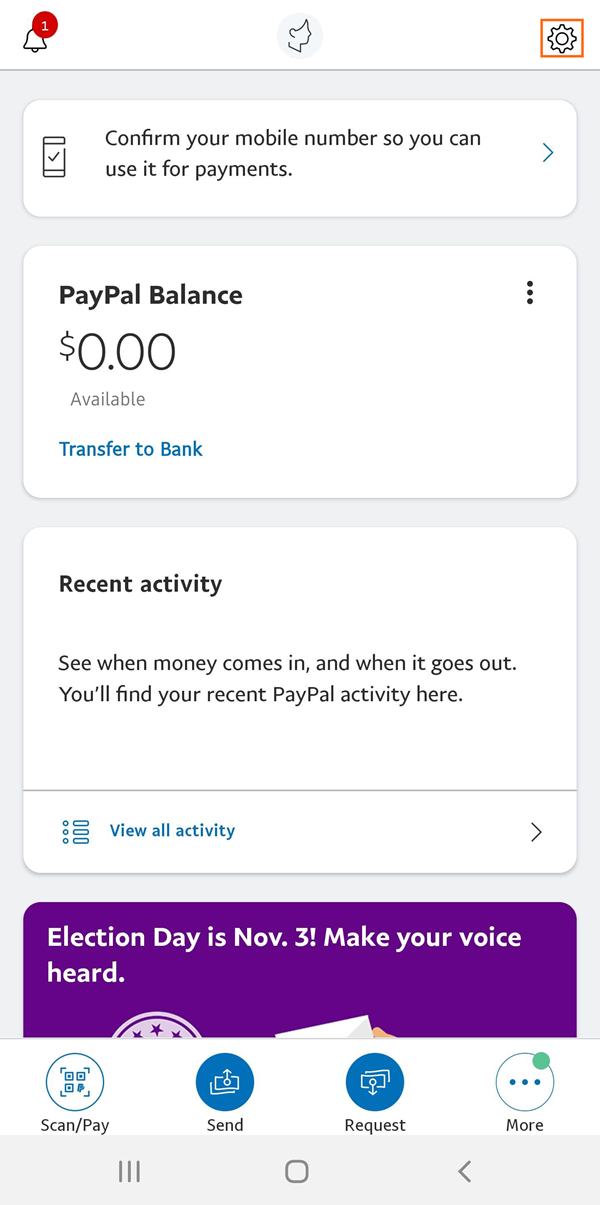
Task: Open the PayPal Balance three-dot menu
Action: pos(530,292)
